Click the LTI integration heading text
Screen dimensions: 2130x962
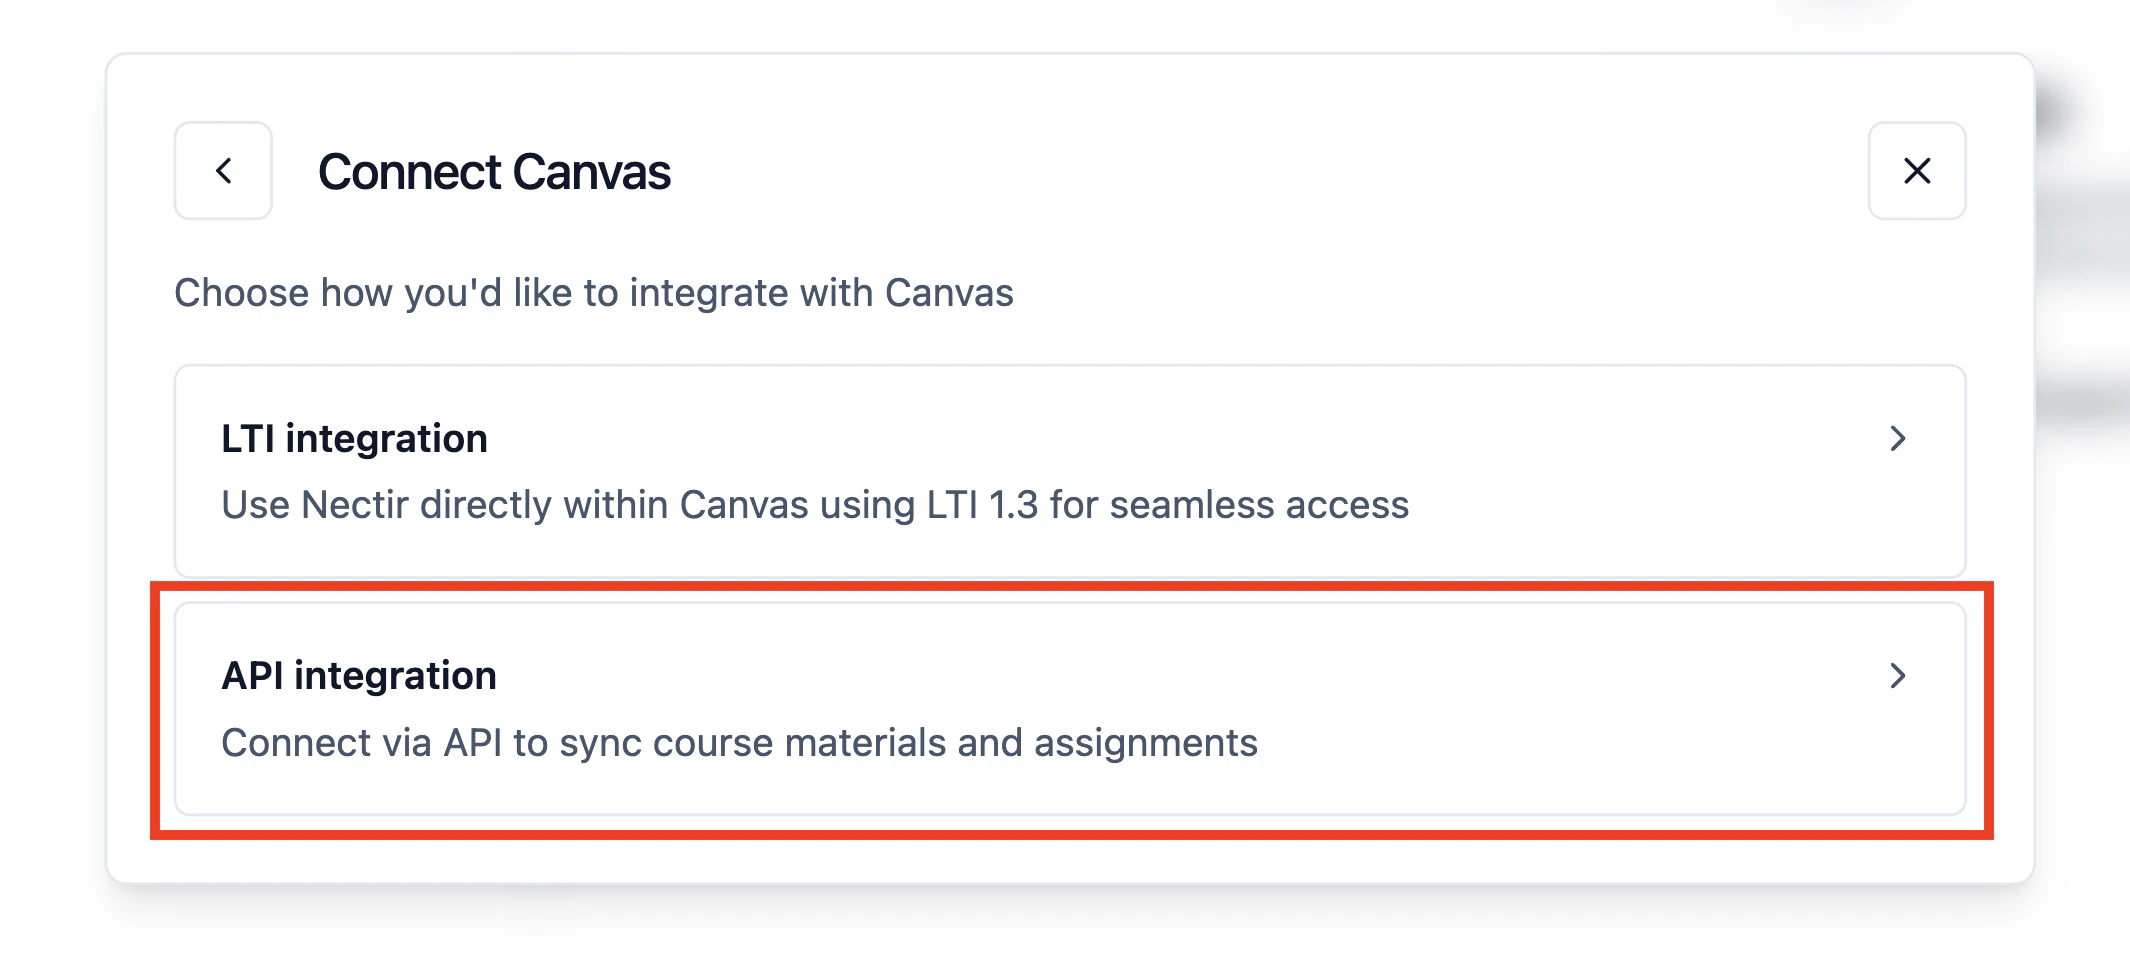(x=354, y=438)
